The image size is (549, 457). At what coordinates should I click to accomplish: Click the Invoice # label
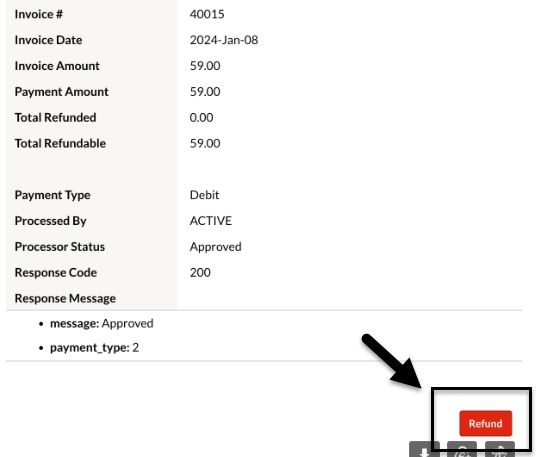(x=39, y=14)
